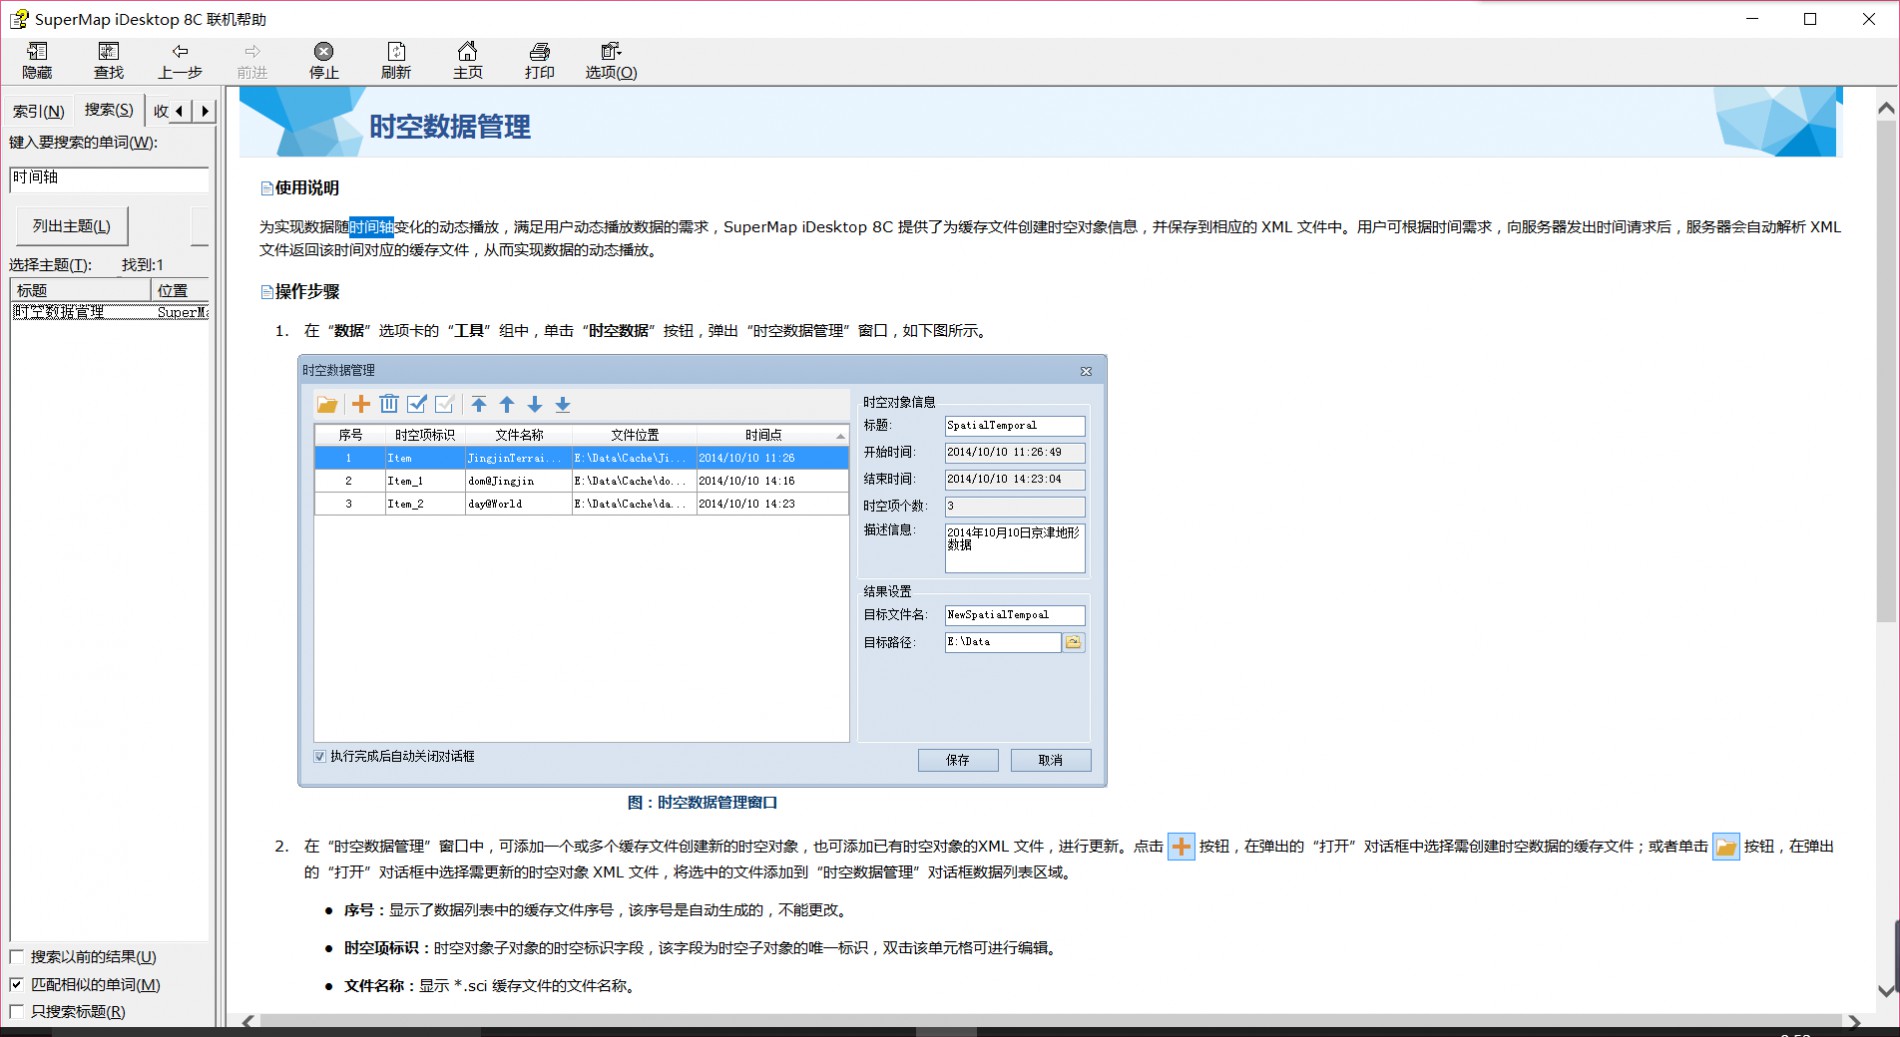Select highlighted row Item JingjinTerrai
The image size is (1900, 1037).
point(581,458)
